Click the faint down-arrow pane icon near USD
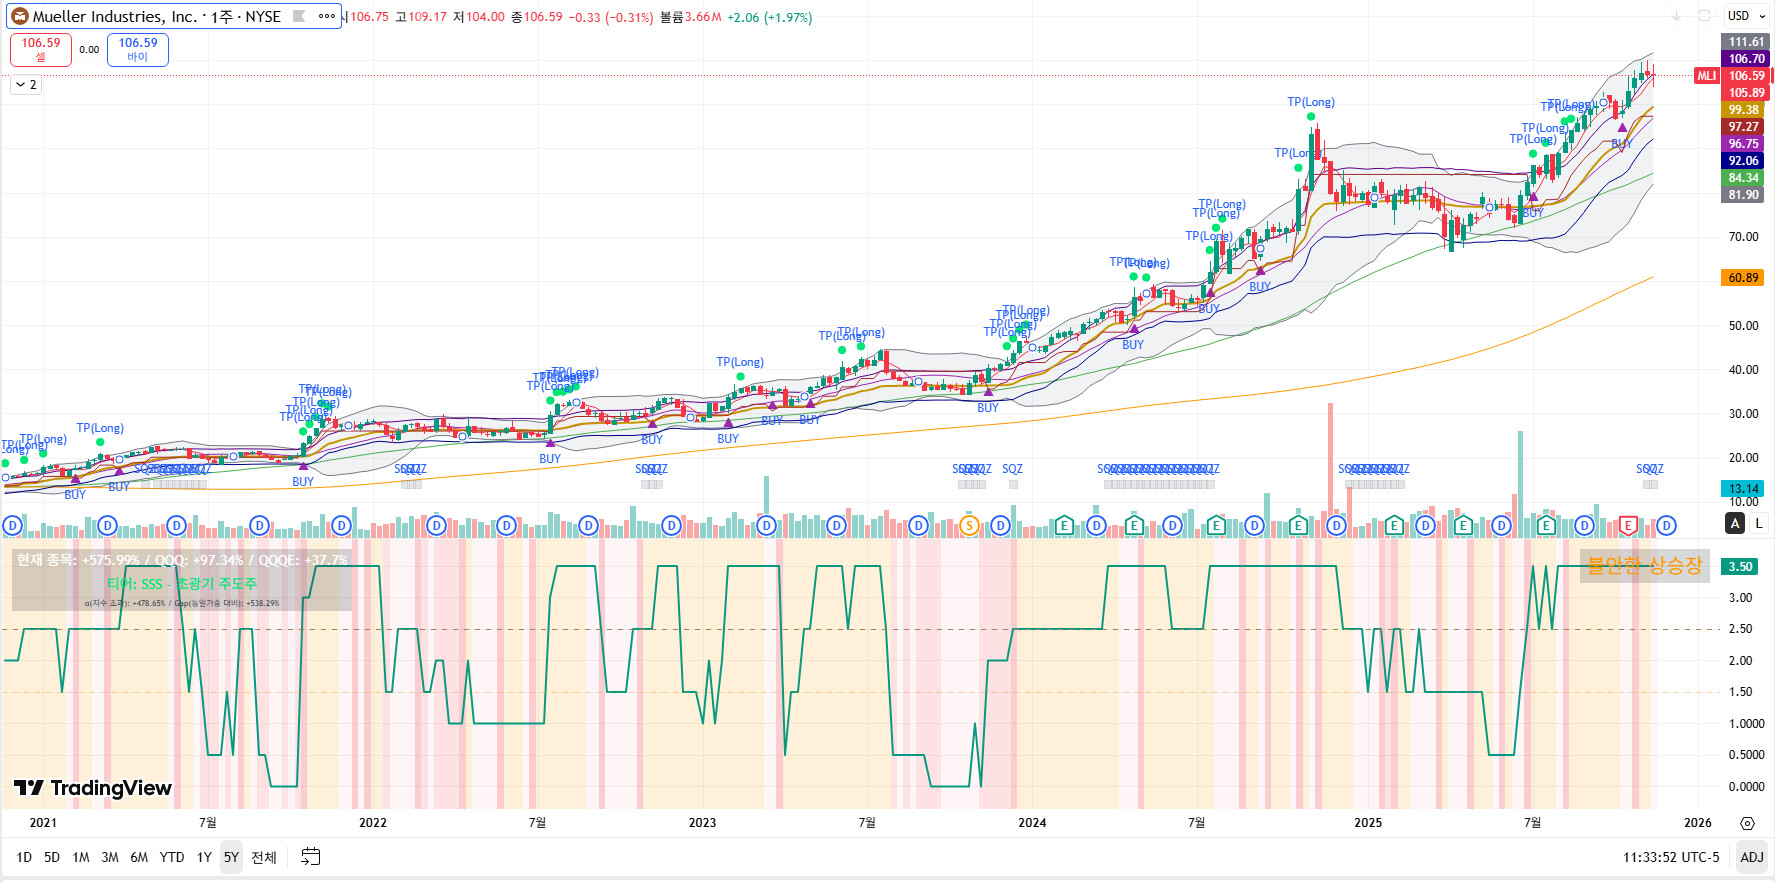The height and width of the screenshot is (883, 1775). pos(1676,16)
